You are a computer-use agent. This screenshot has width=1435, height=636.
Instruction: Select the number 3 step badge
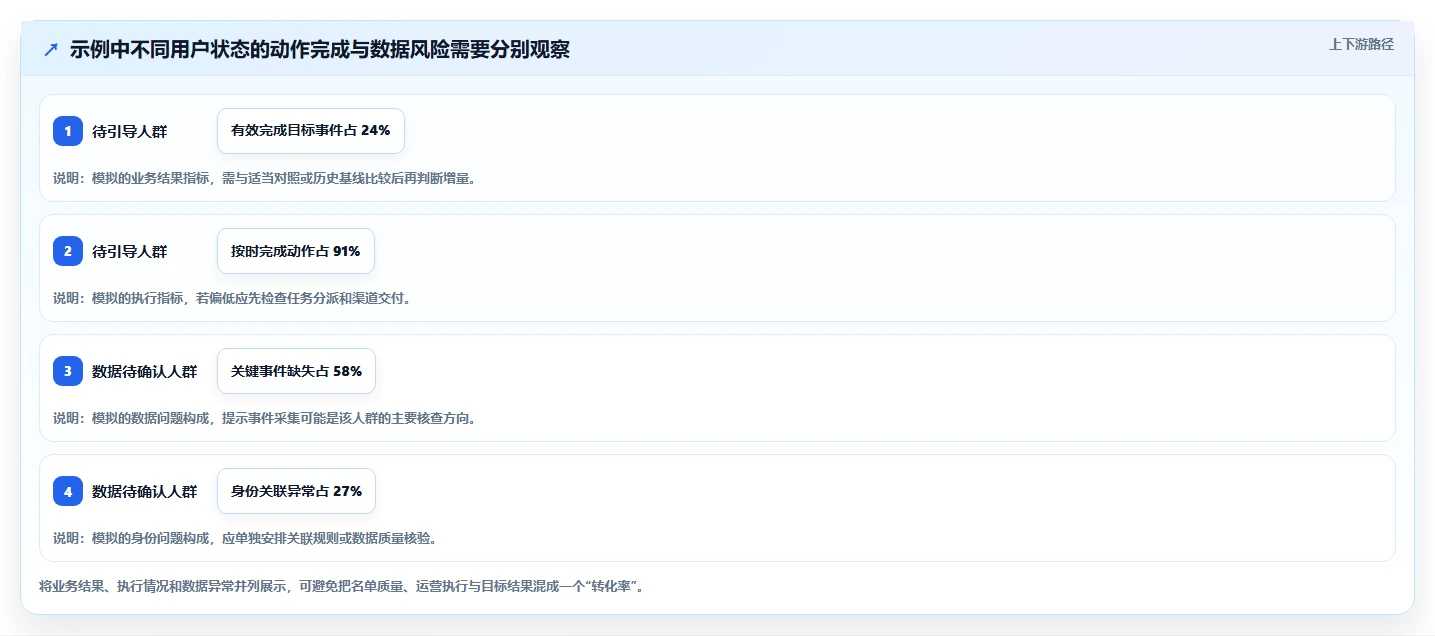[x=68, y=371]
